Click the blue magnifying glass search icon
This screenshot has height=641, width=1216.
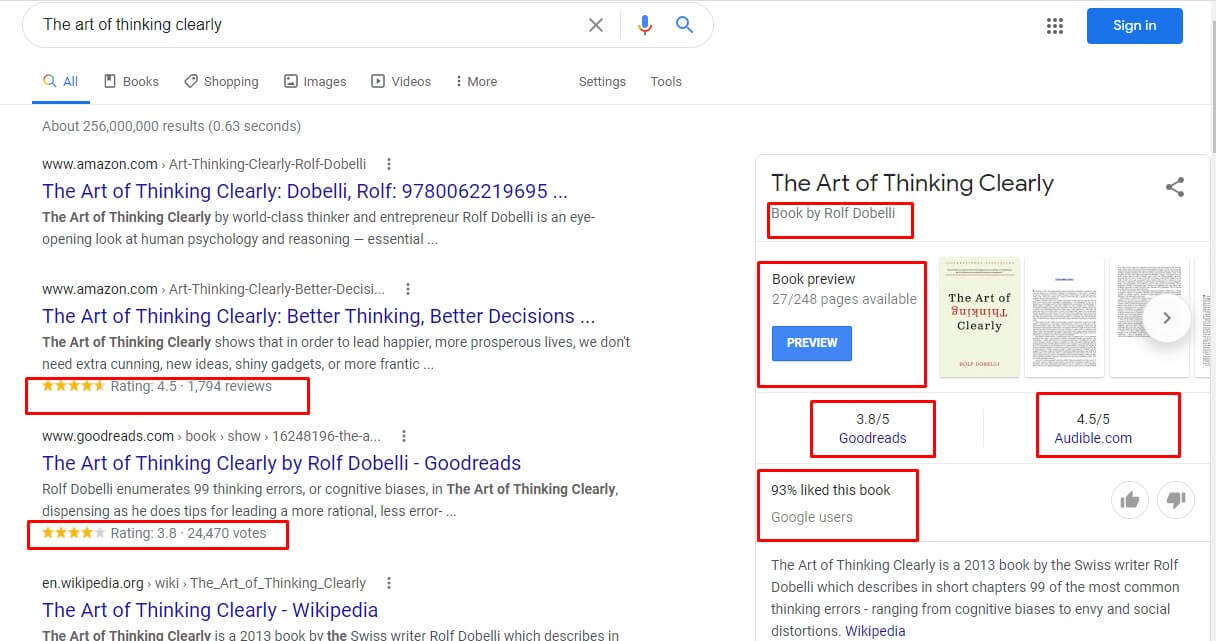click(x=684, y=25)
